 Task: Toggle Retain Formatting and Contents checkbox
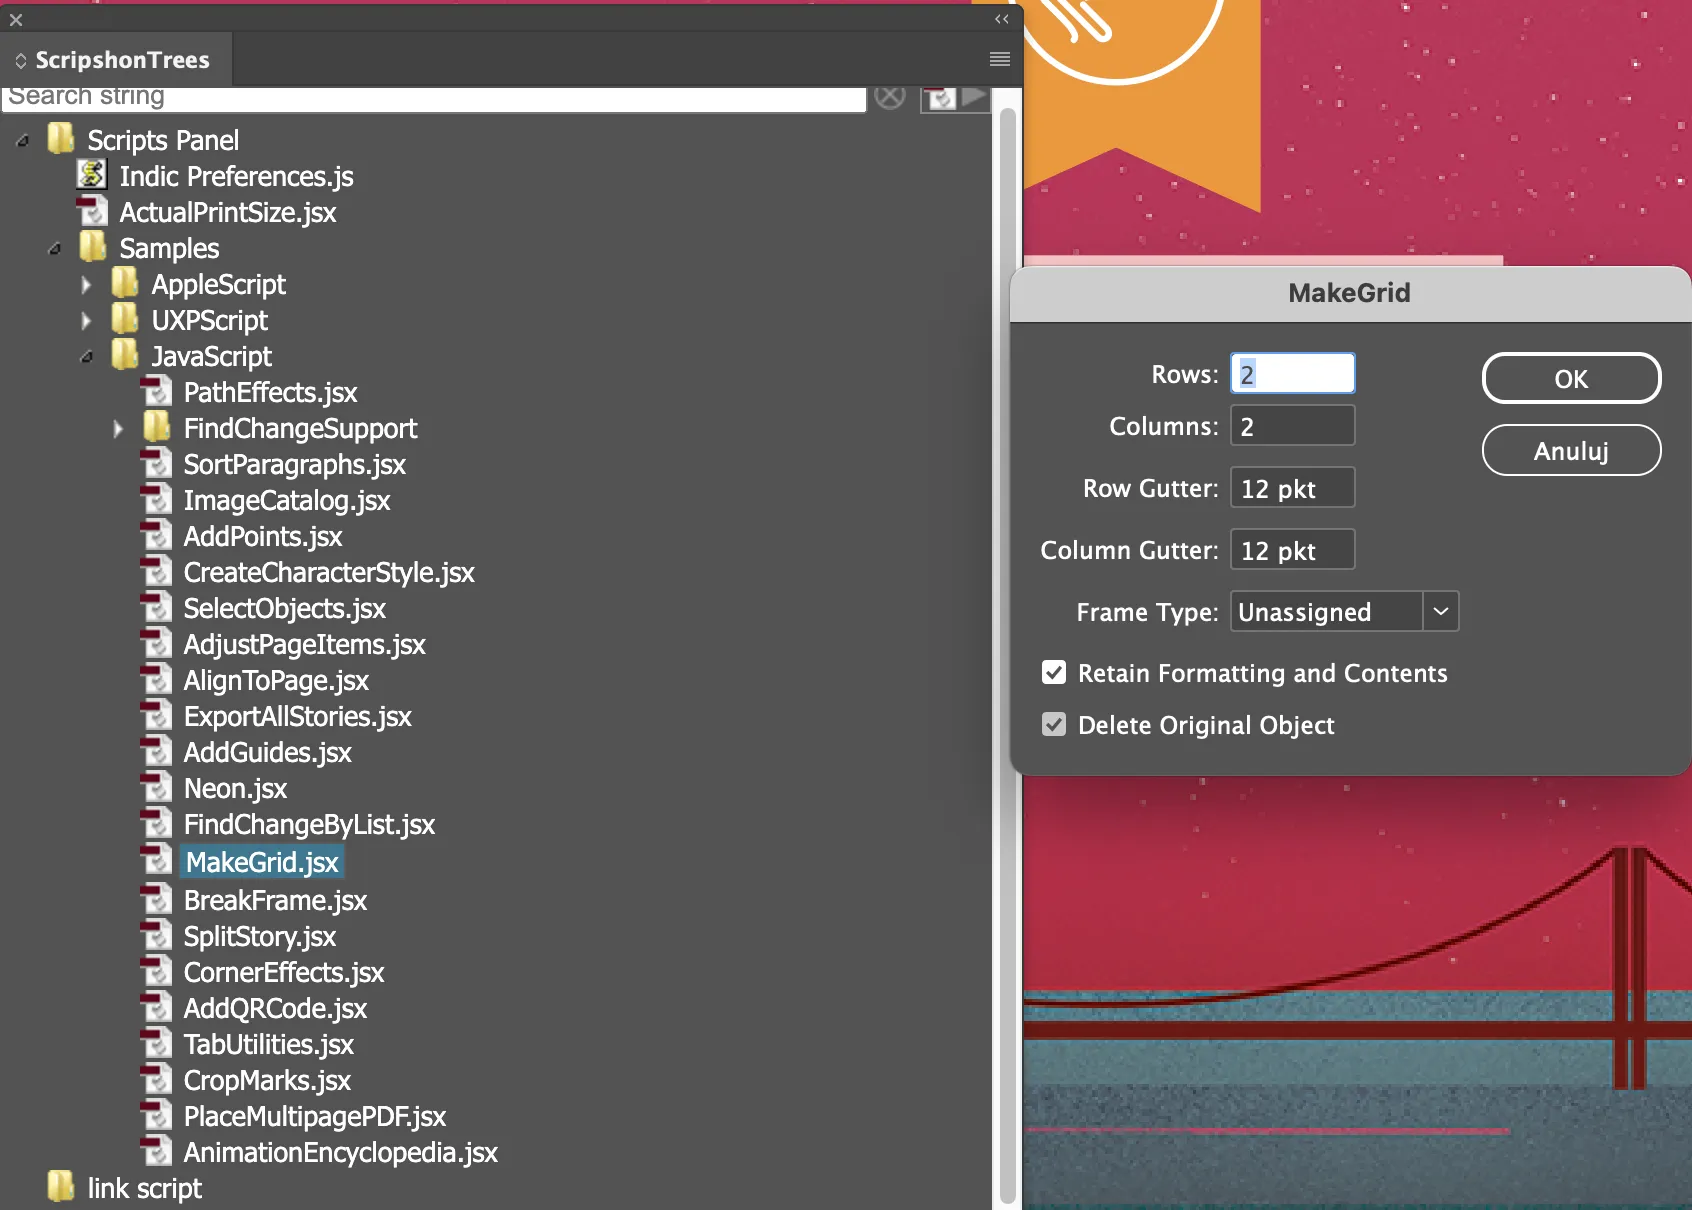tap(1054, 673)
